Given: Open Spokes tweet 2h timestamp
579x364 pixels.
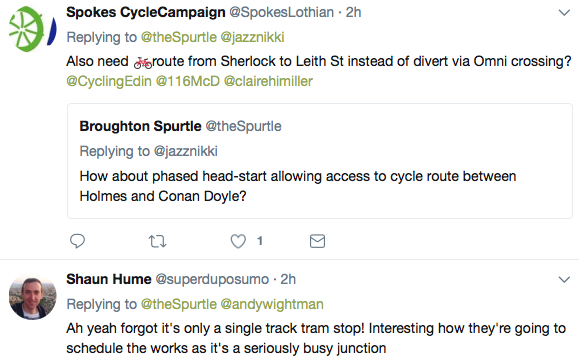Looking at the screenshot, I should (353, 13).
